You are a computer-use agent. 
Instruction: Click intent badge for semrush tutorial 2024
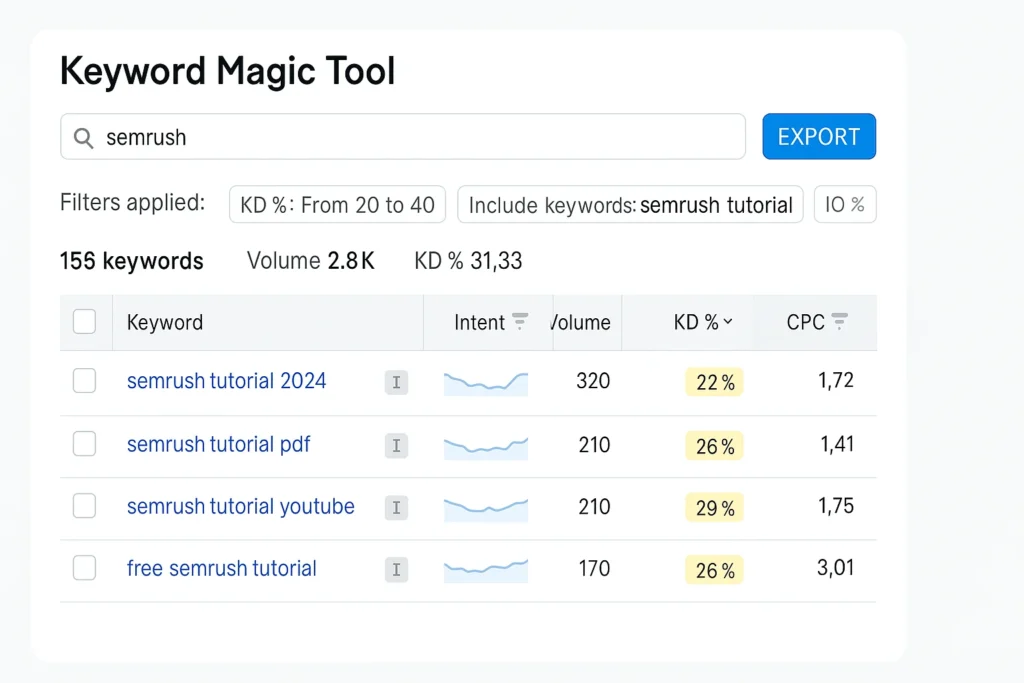396,382
